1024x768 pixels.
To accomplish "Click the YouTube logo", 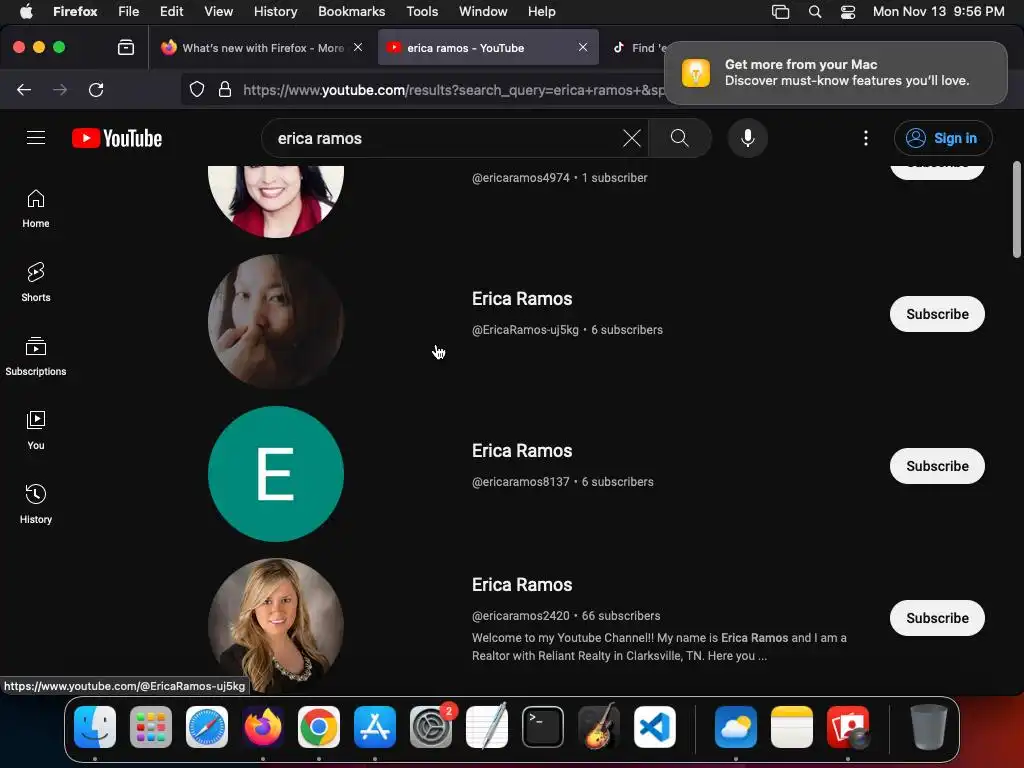I will (x=117, y=138).
